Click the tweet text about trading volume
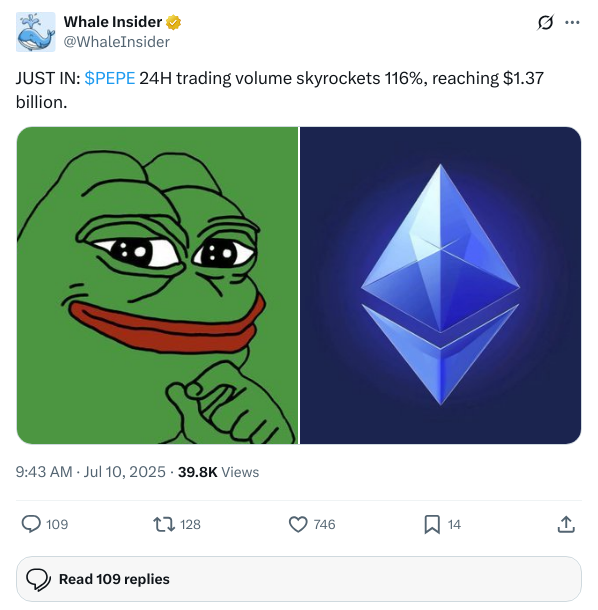Viewport: 598px width, 610px height. [x=279, y=90]
